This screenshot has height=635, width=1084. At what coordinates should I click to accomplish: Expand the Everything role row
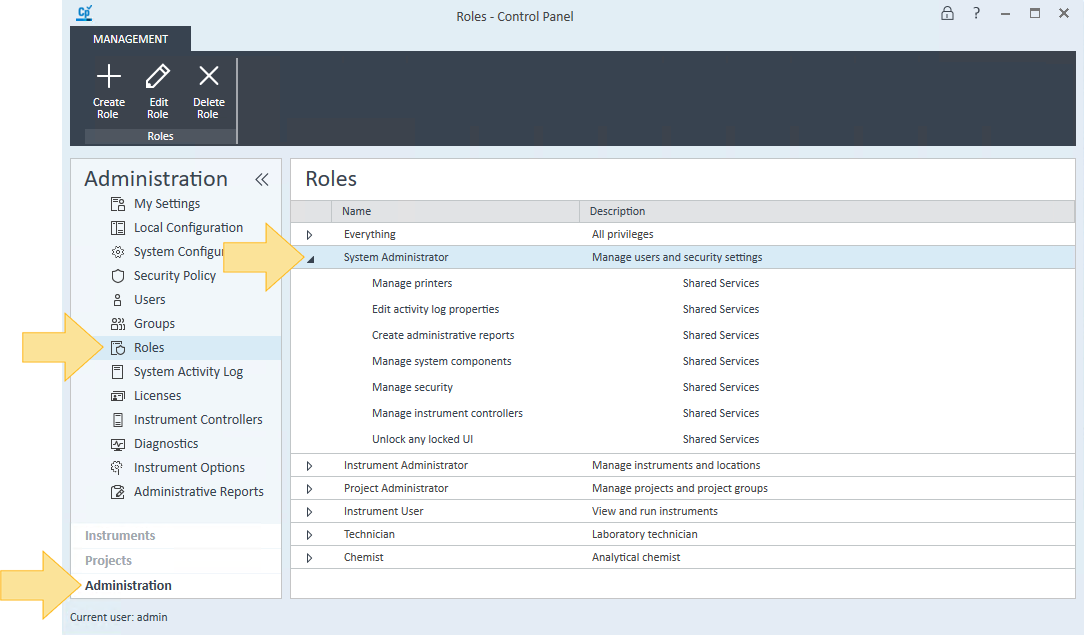tap(310, 235)
